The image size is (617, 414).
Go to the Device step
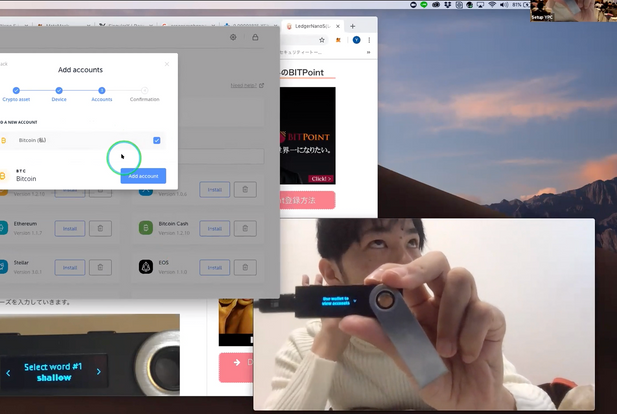pos(59,94)
